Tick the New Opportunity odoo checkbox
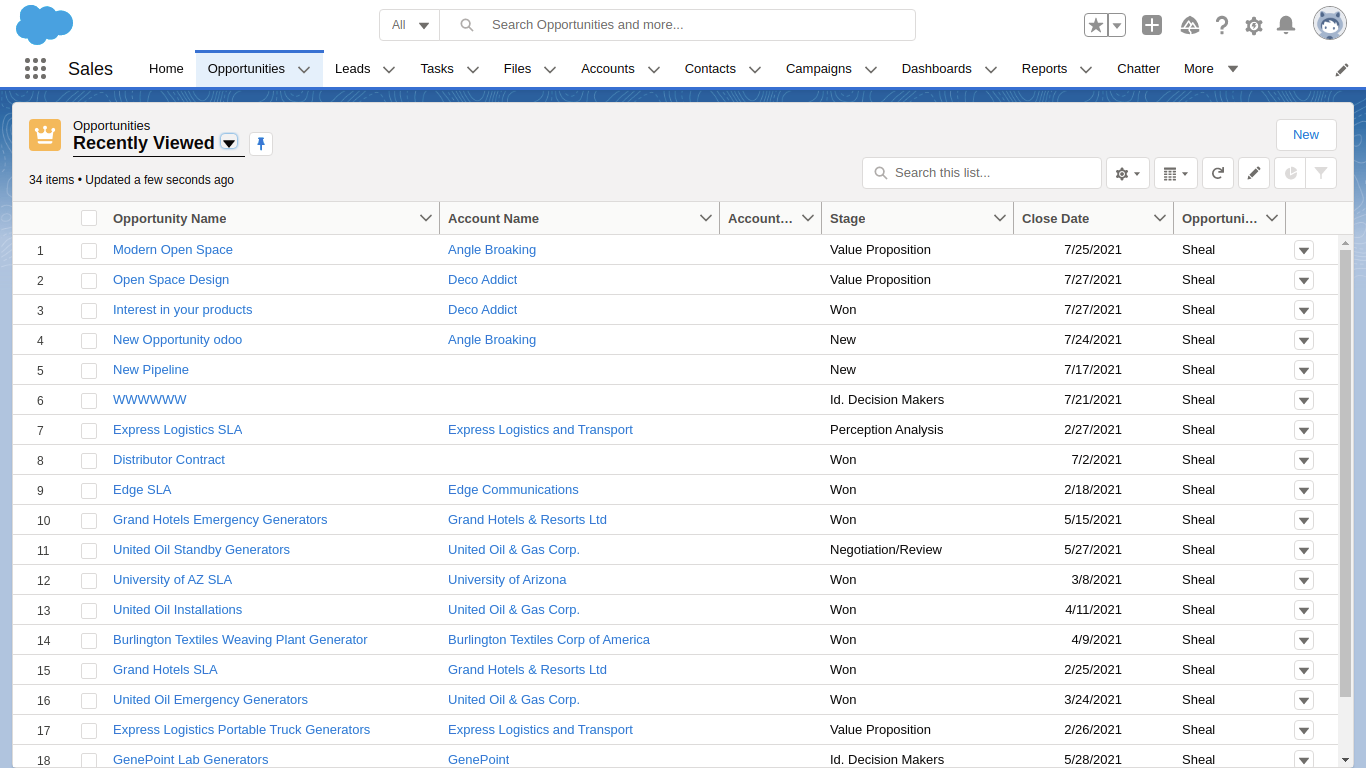Image resolution: width=1366 pixels, height=768 pixels. coord(89,340)
